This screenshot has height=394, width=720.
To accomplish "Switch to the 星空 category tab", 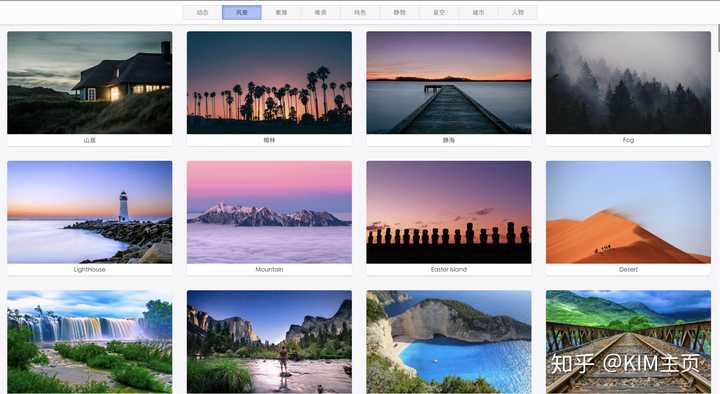I will [439, 12].
